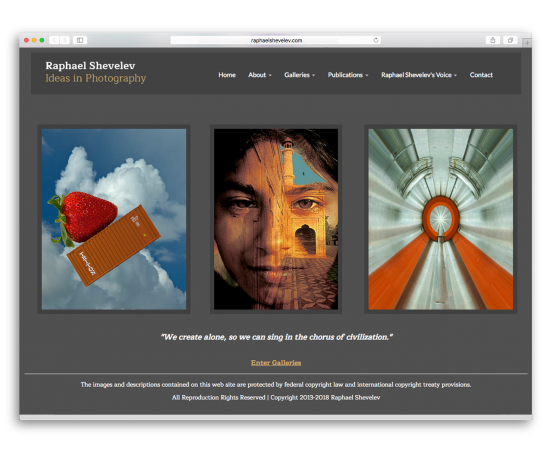
Task: Click the Raphael Shevelev site title
Action: [x=90, y=66]
